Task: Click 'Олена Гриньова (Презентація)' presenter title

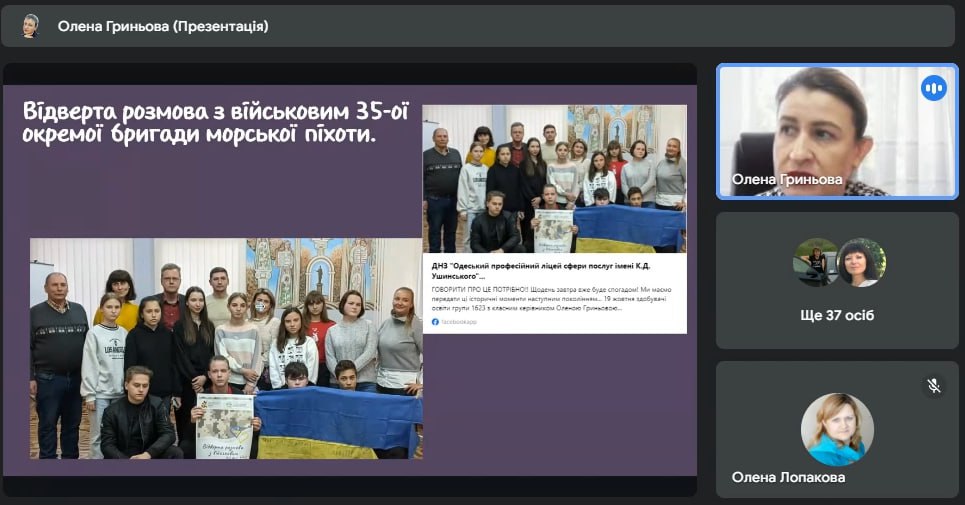Action: point(163,26)
